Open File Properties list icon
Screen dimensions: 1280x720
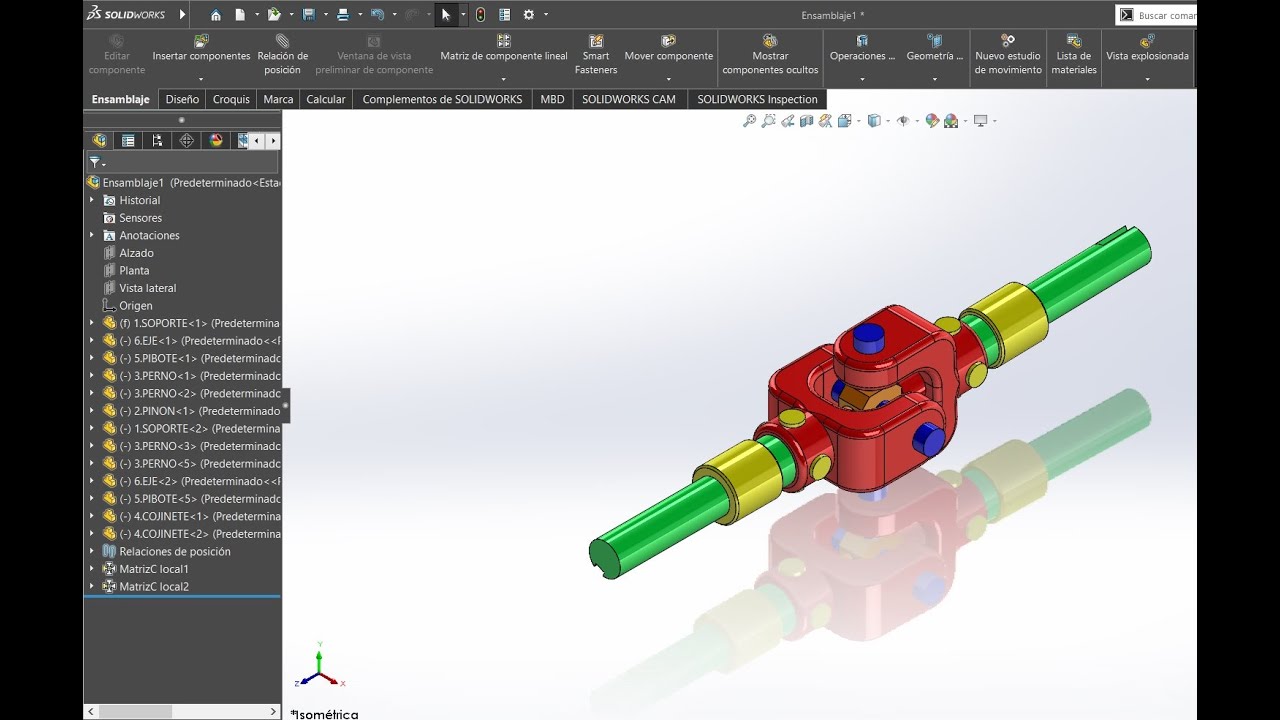point(504,15)
